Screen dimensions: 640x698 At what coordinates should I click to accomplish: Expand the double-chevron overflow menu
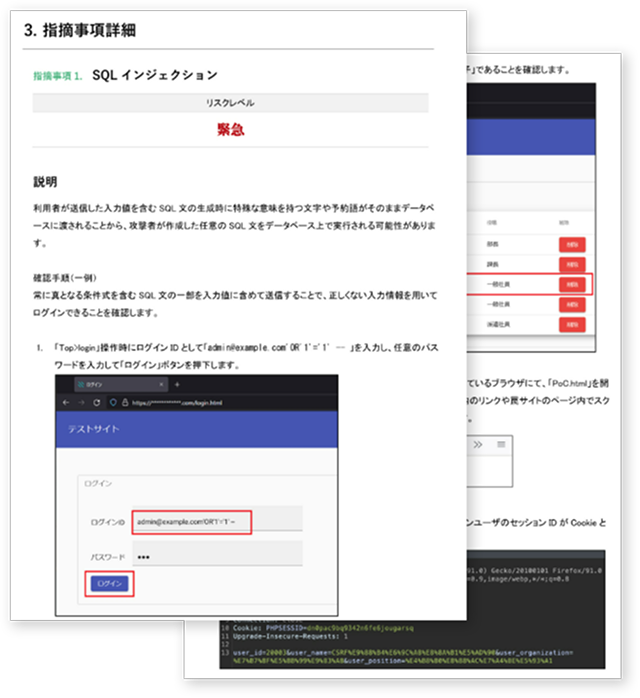coord(478,443)
